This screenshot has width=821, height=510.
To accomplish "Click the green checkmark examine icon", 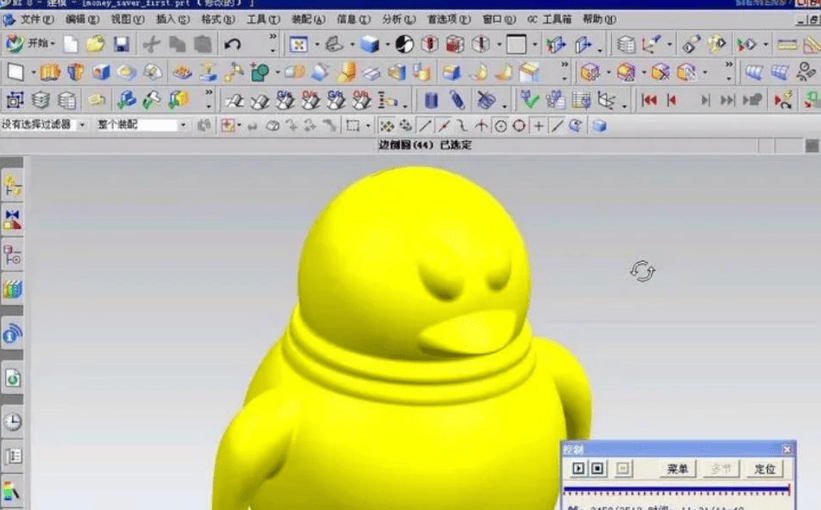I will pos(529,99).
